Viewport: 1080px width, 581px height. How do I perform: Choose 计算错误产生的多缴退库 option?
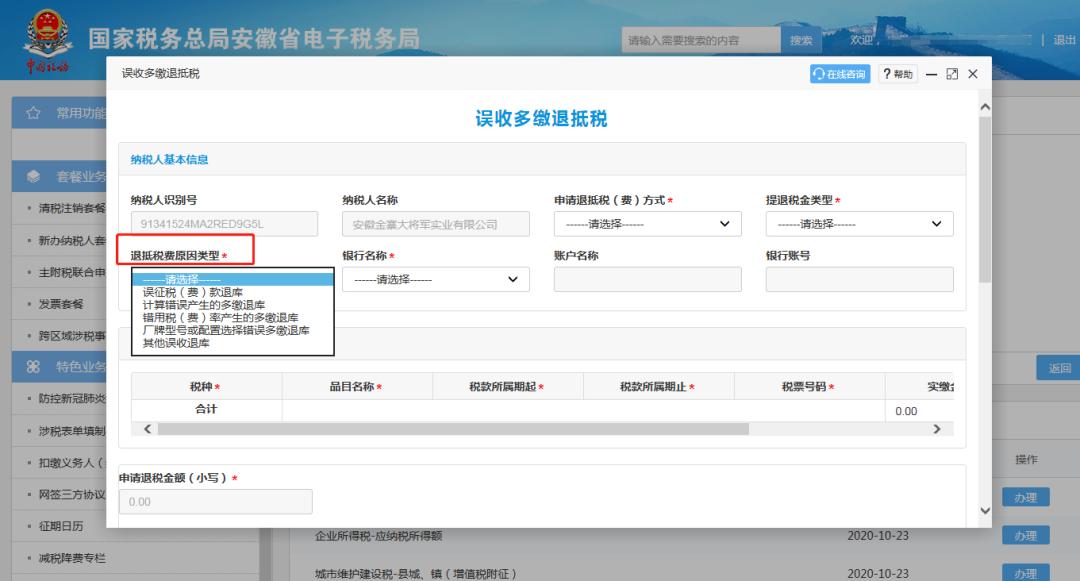204,305
